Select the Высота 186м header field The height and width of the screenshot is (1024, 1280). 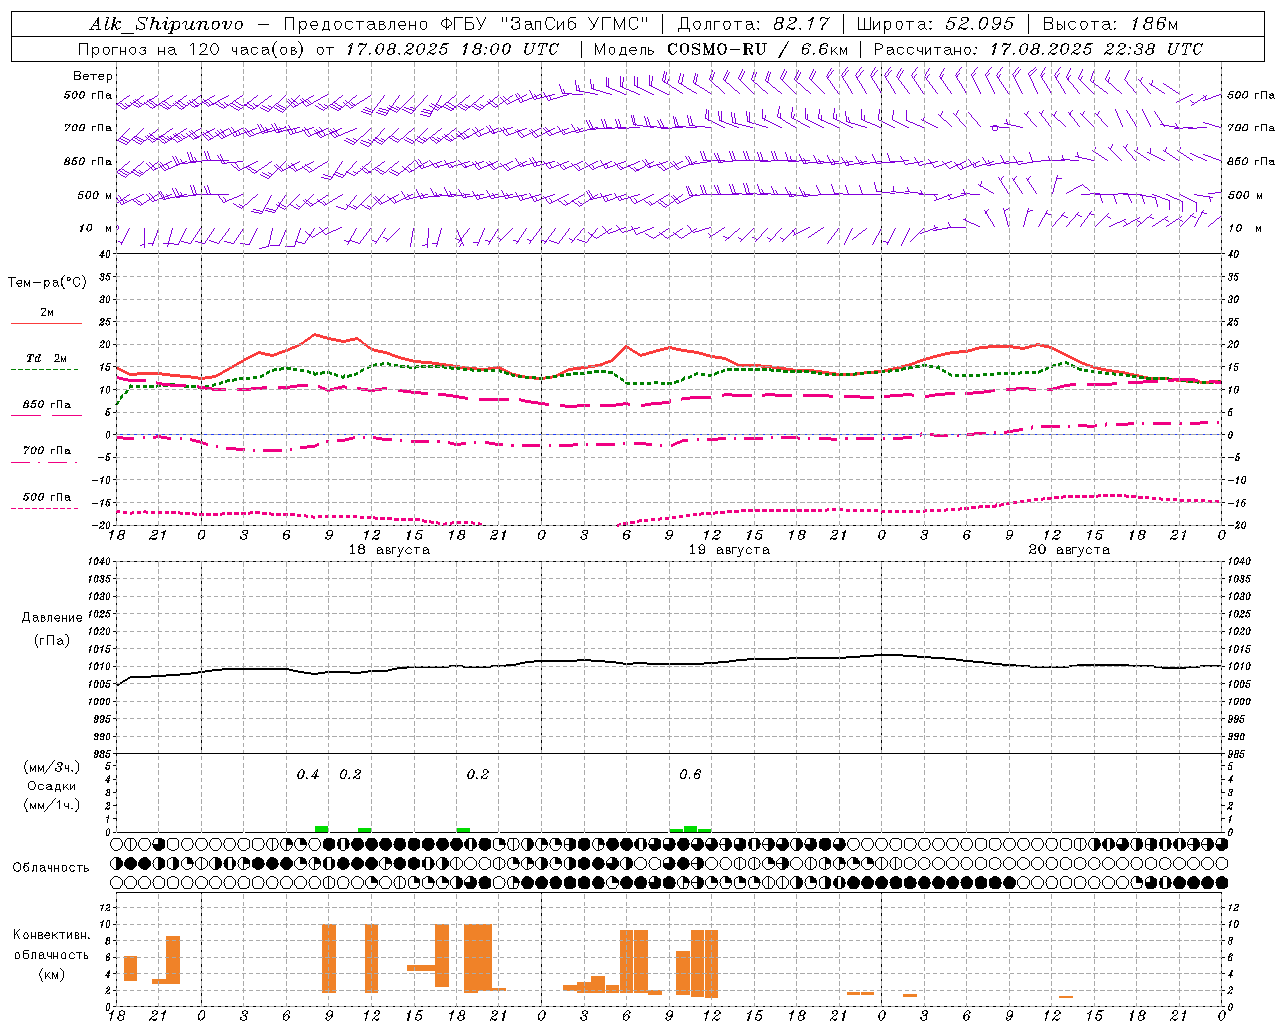tap(1110, 24)
